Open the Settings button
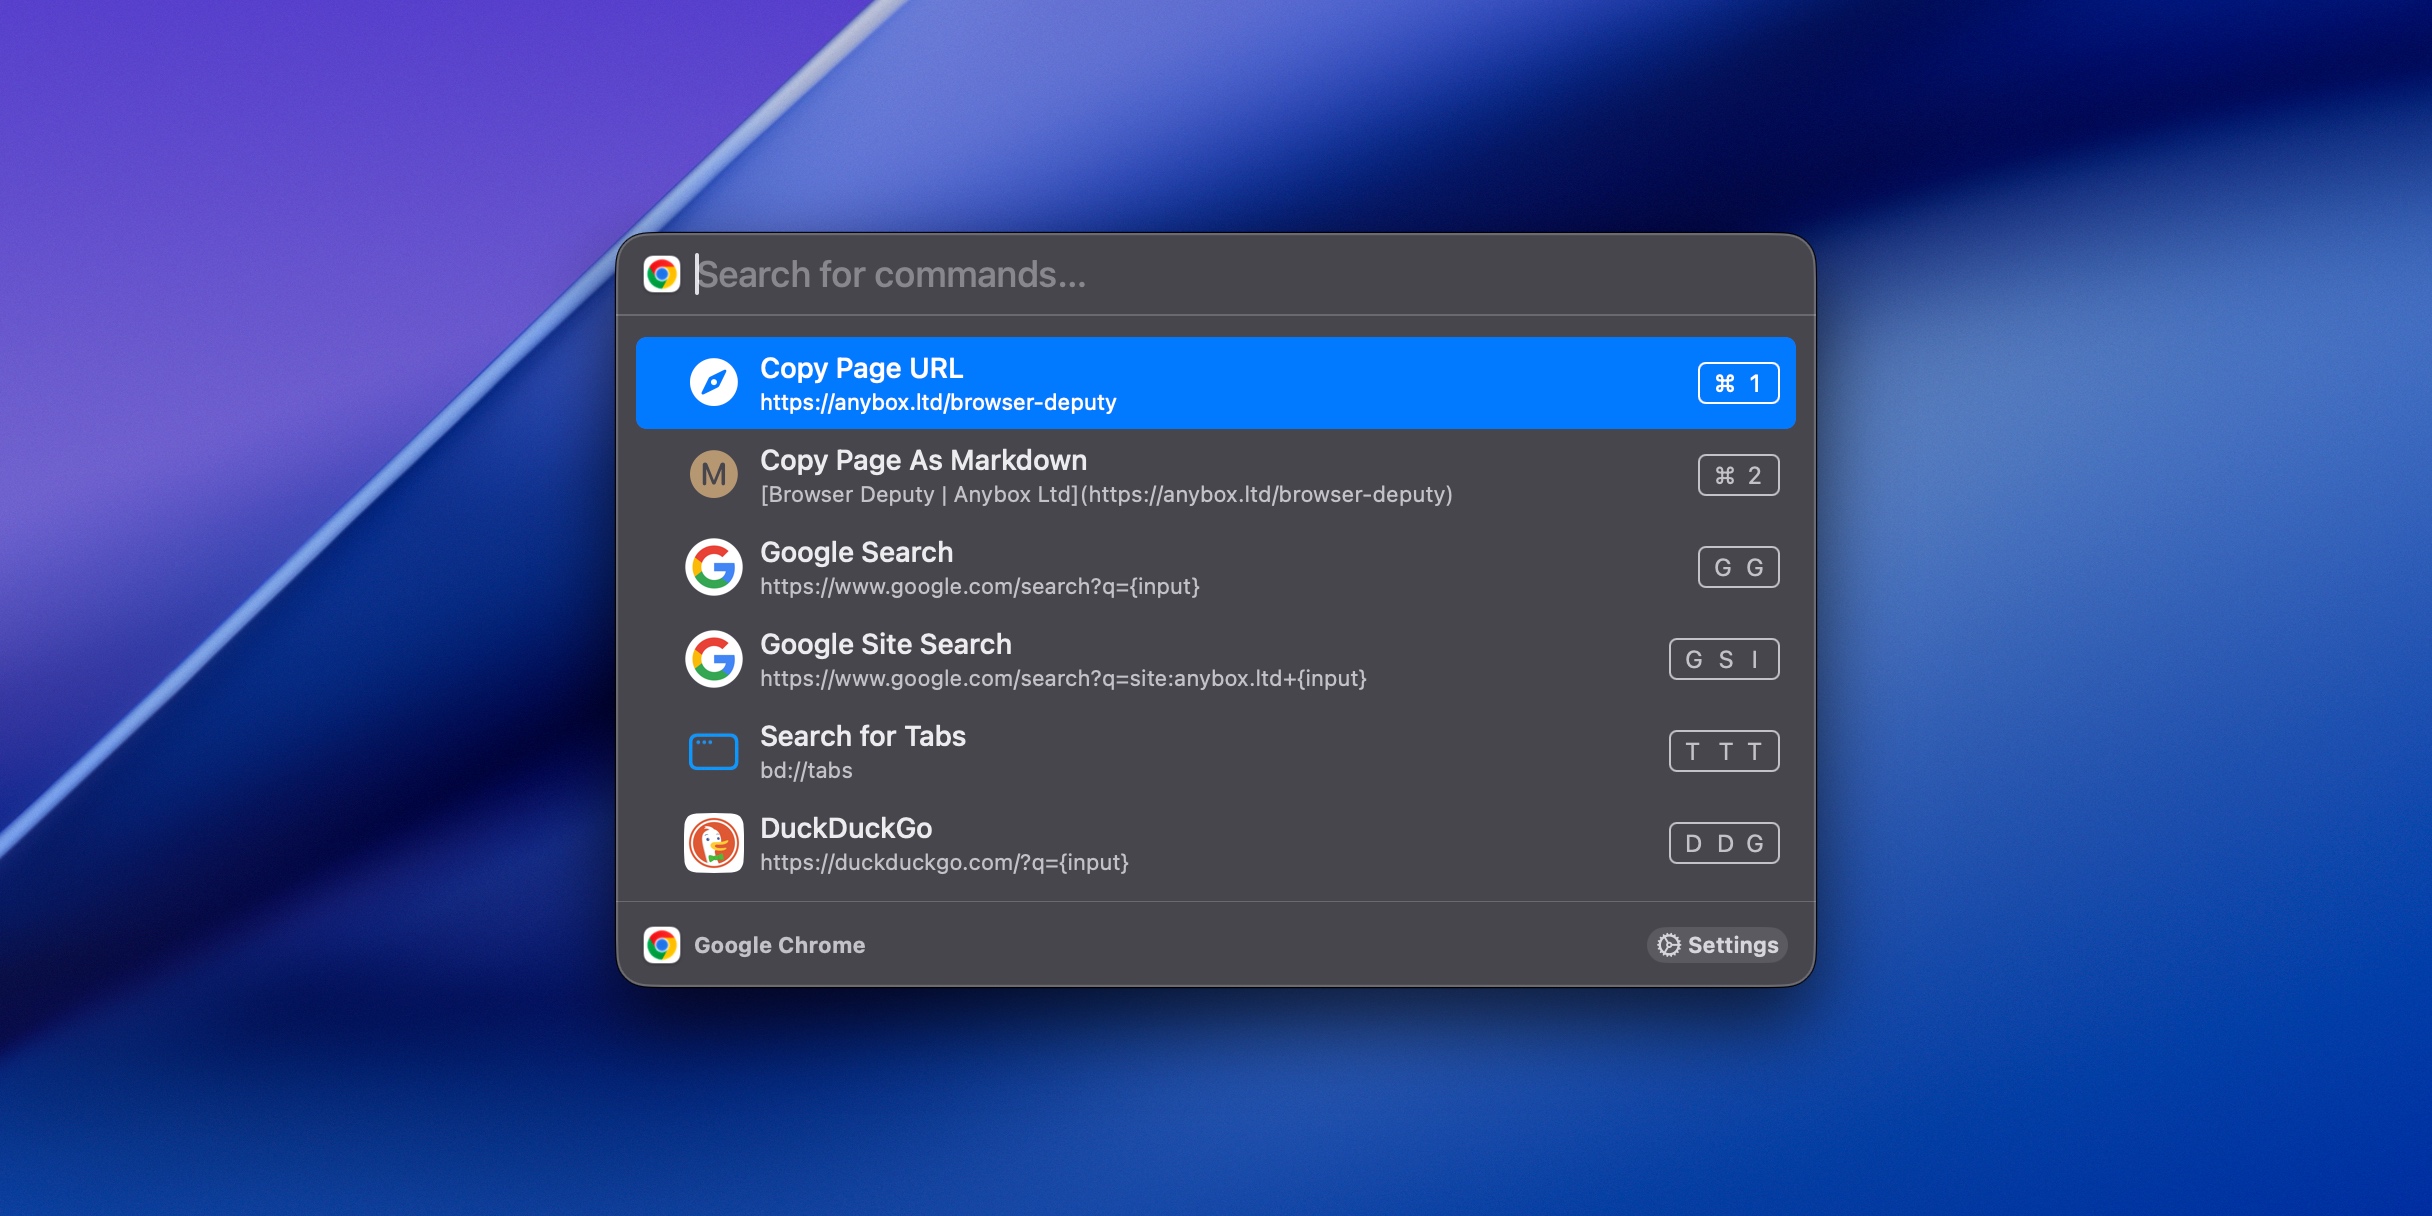Image resolution: width=2432 pixels, height=1216 pixels. coord(1716,944)
